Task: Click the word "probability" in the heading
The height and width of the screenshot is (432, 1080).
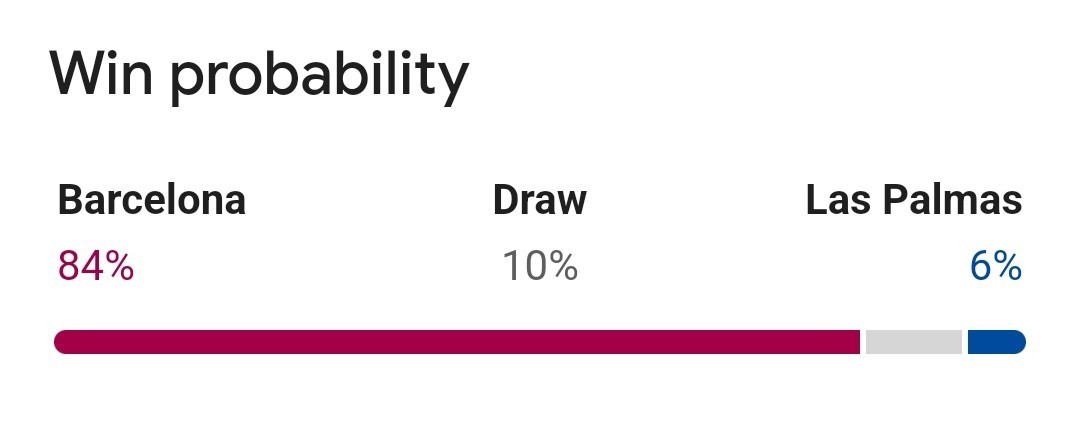Action: point(320,77)
